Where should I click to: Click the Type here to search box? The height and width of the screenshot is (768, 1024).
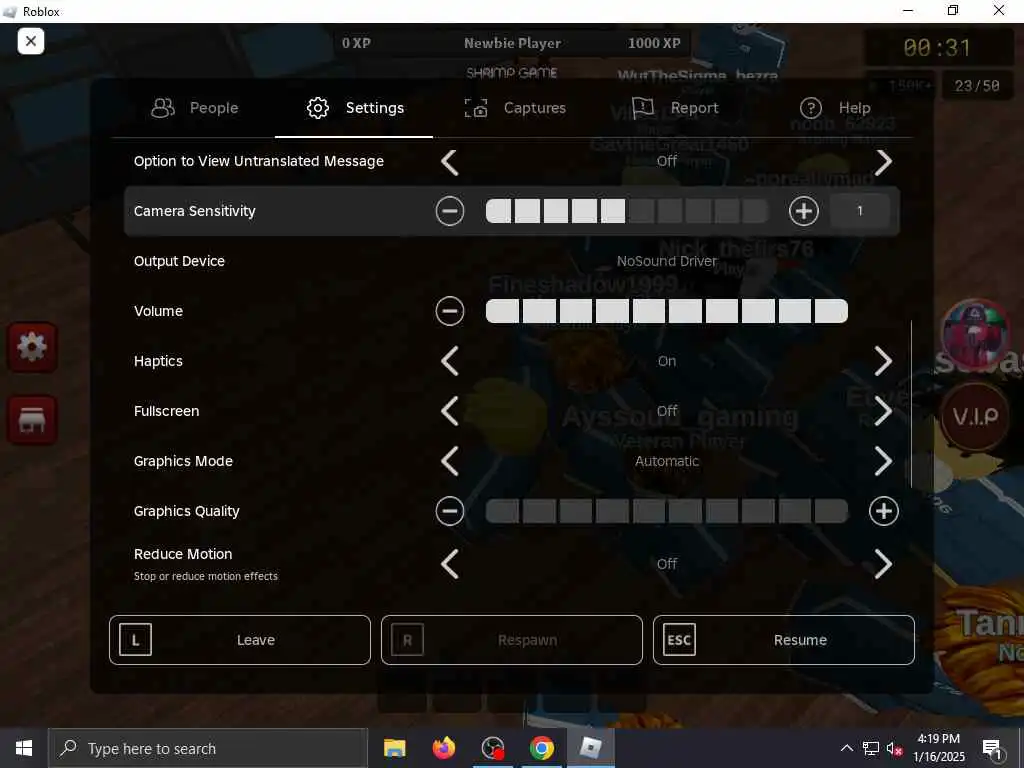tap(208, 748)
